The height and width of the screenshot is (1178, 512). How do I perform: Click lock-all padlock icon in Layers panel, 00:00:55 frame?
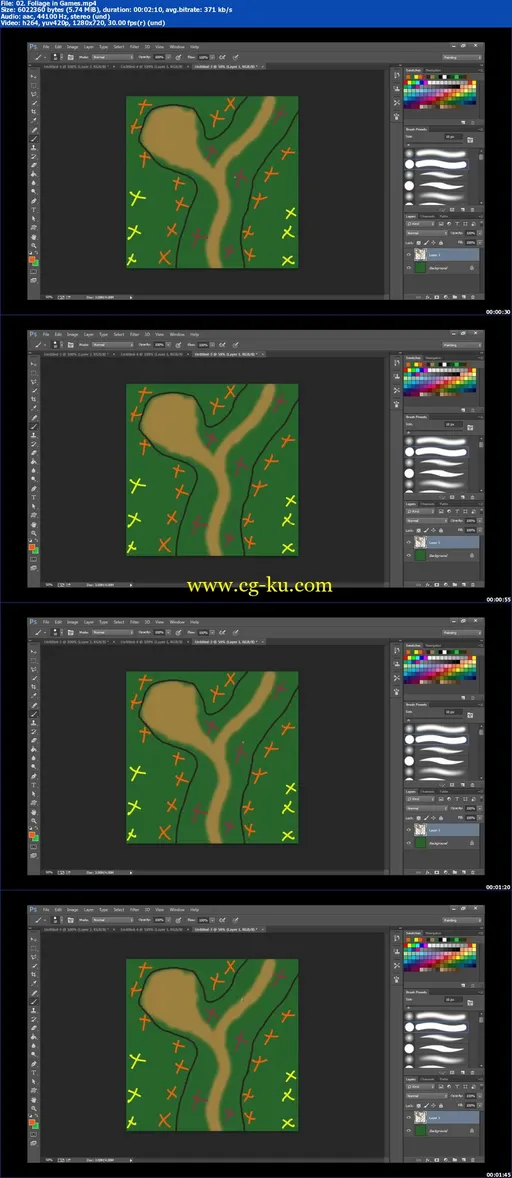pos(441,530)
